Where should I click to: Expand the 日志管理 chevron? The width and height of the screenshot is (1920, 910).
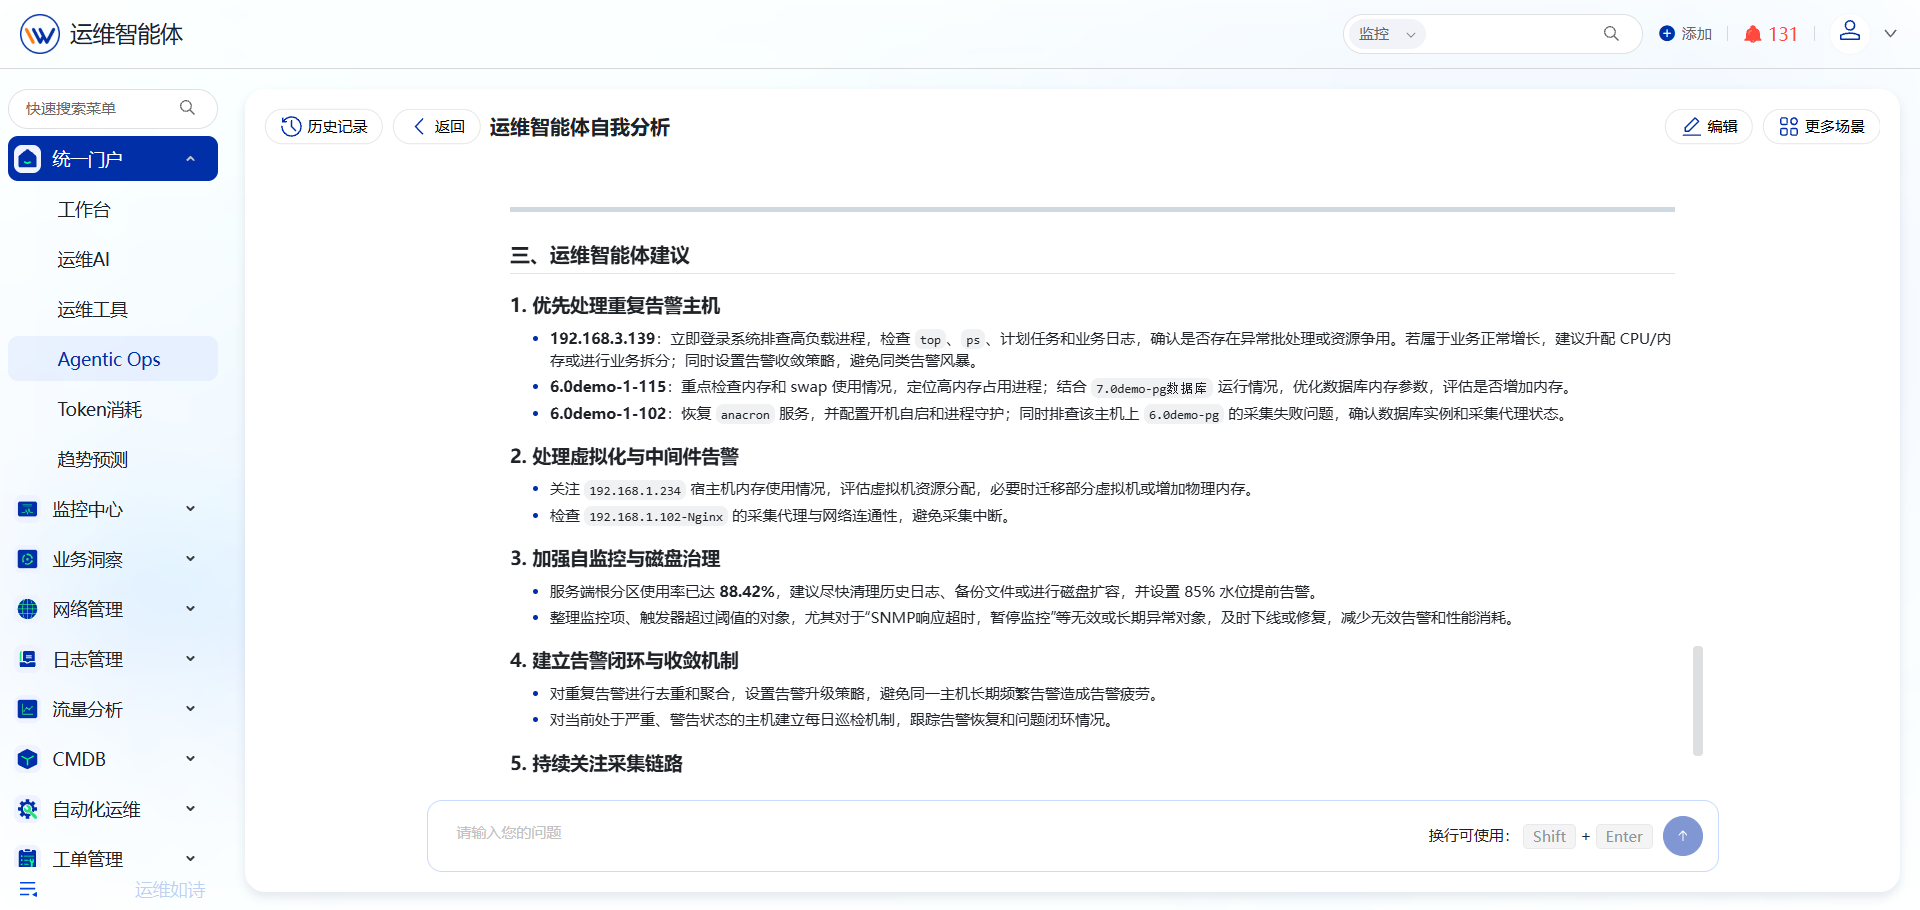click(x=190, y=659)
